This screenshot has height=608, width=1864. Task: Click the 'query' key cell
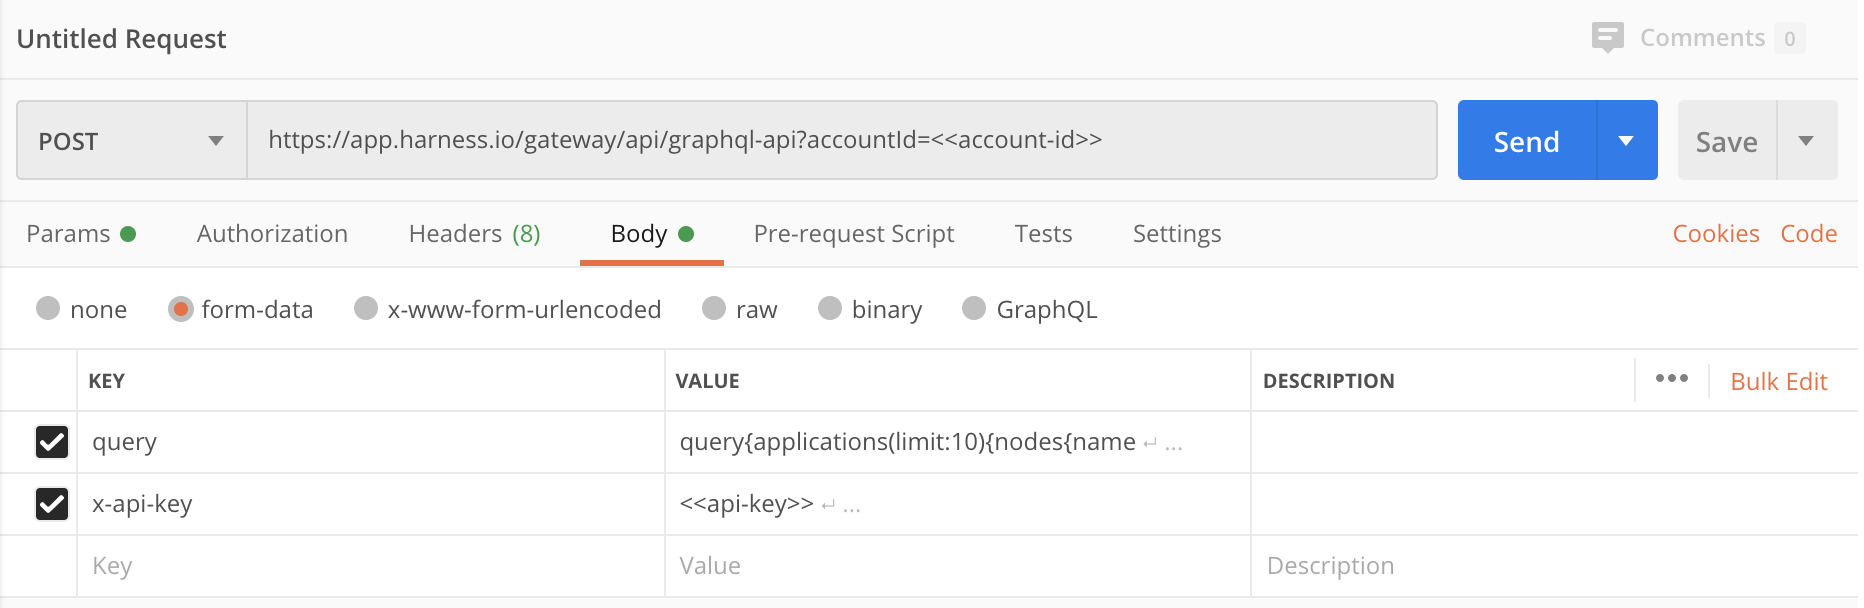coord(371,442)
